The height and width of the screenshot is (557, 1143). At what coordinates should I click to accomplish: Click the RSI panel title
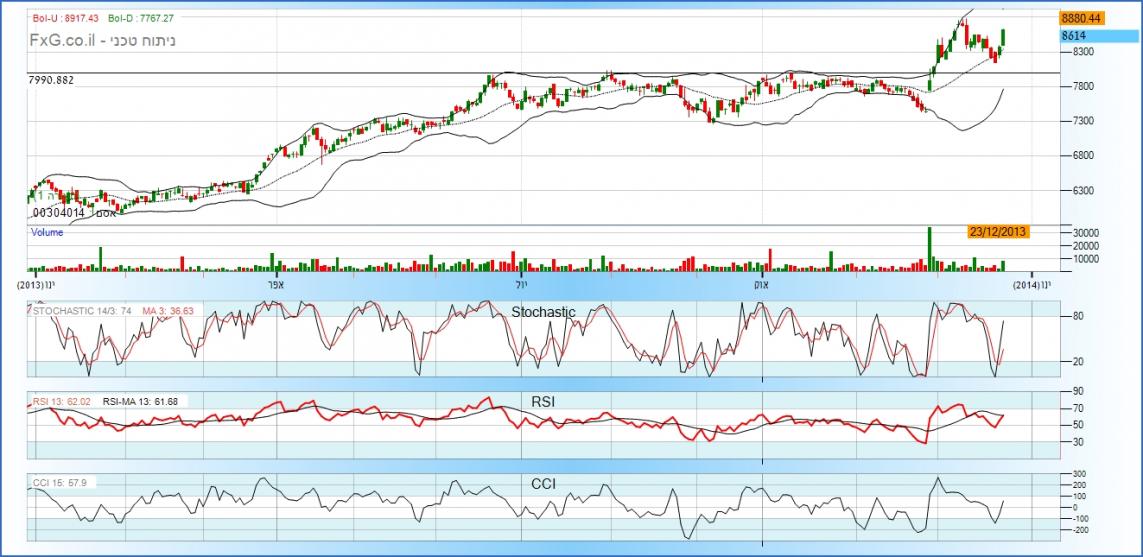543,402
